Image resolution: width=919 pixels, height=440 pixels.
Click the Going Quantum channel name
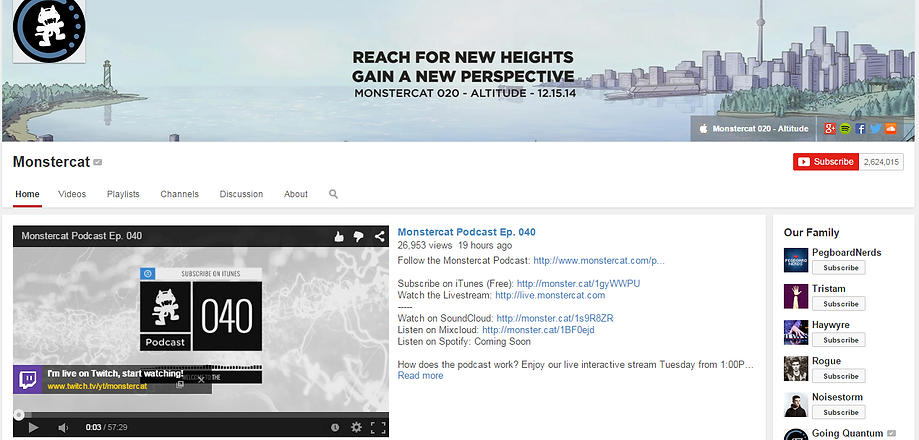(x=847, y=434)
